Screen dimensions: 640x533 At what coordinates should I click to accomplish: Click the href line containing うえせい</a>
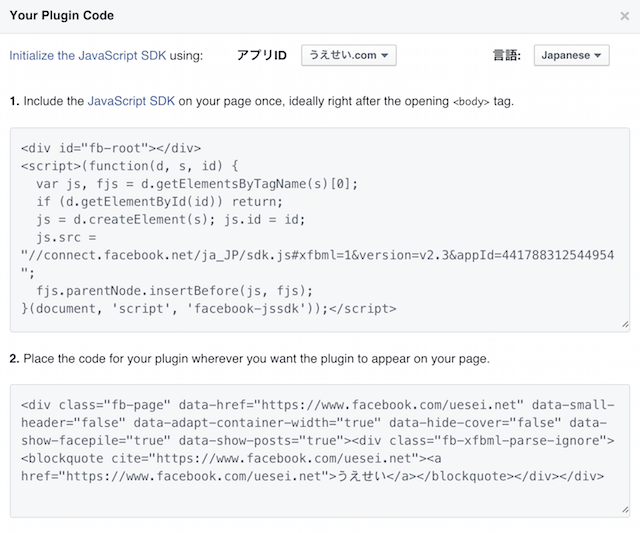312,476
